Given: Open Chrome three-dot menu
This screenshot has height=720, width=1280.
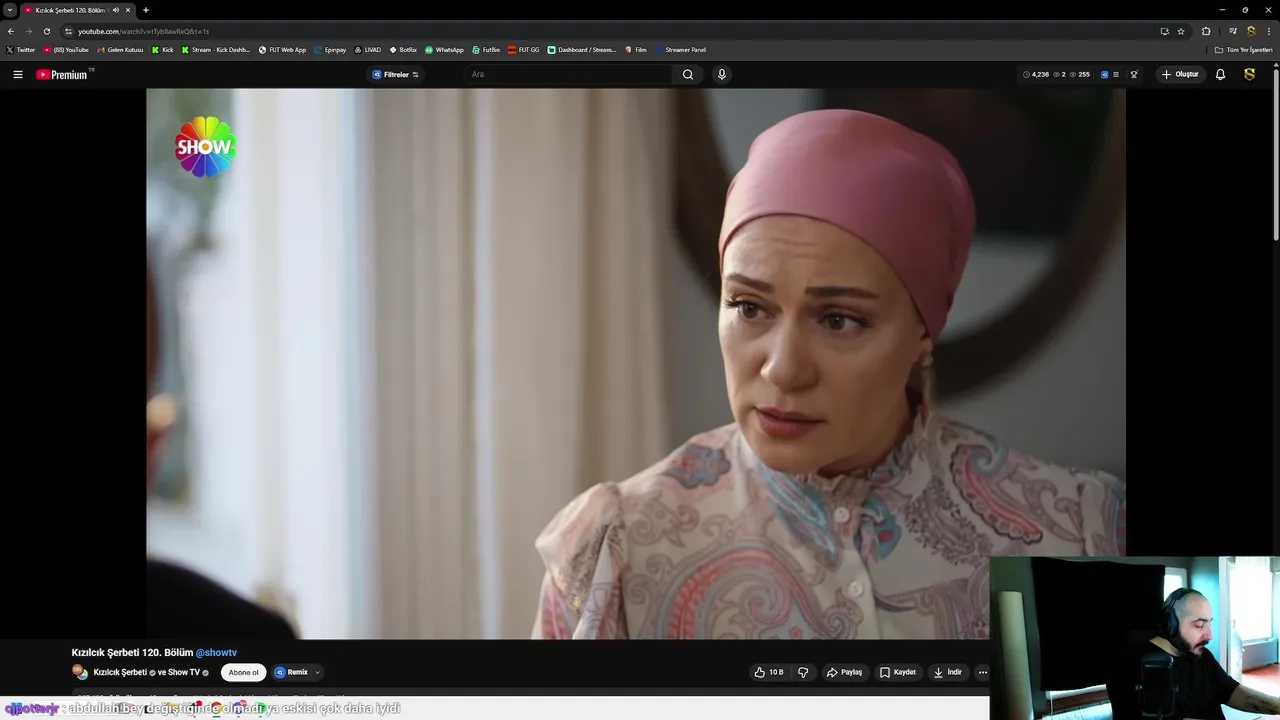Looking at the screenshot, I should 1268,31.
